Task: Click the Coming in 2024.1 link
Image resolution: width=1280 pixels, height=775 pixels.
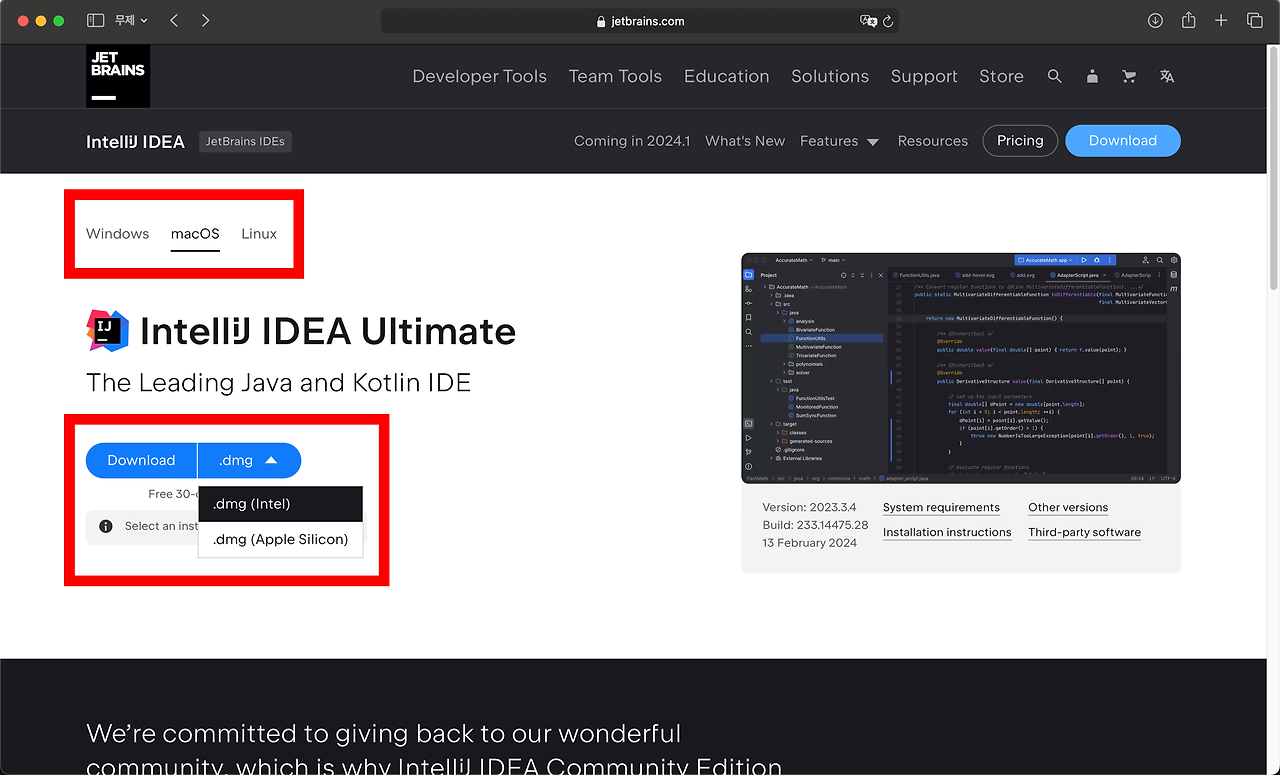Action: tap(632, 141)
